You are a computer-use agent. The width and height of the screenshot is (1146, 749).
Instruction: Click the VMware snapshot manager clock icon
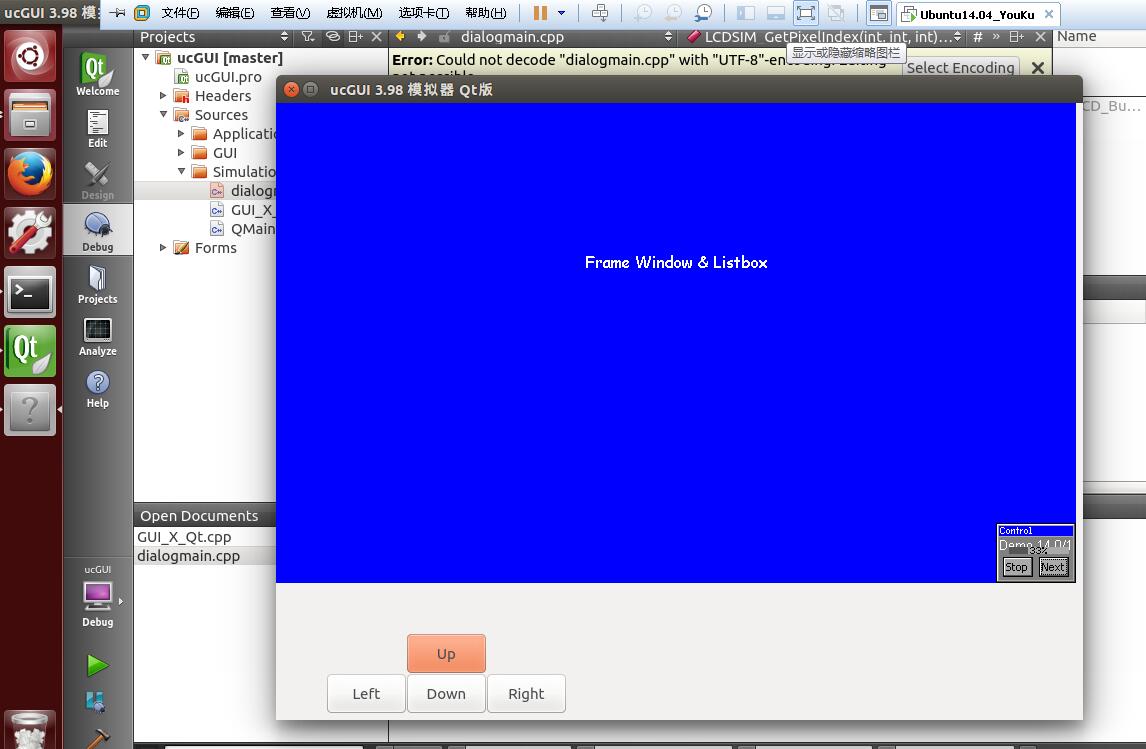click(x=703, y=13)
